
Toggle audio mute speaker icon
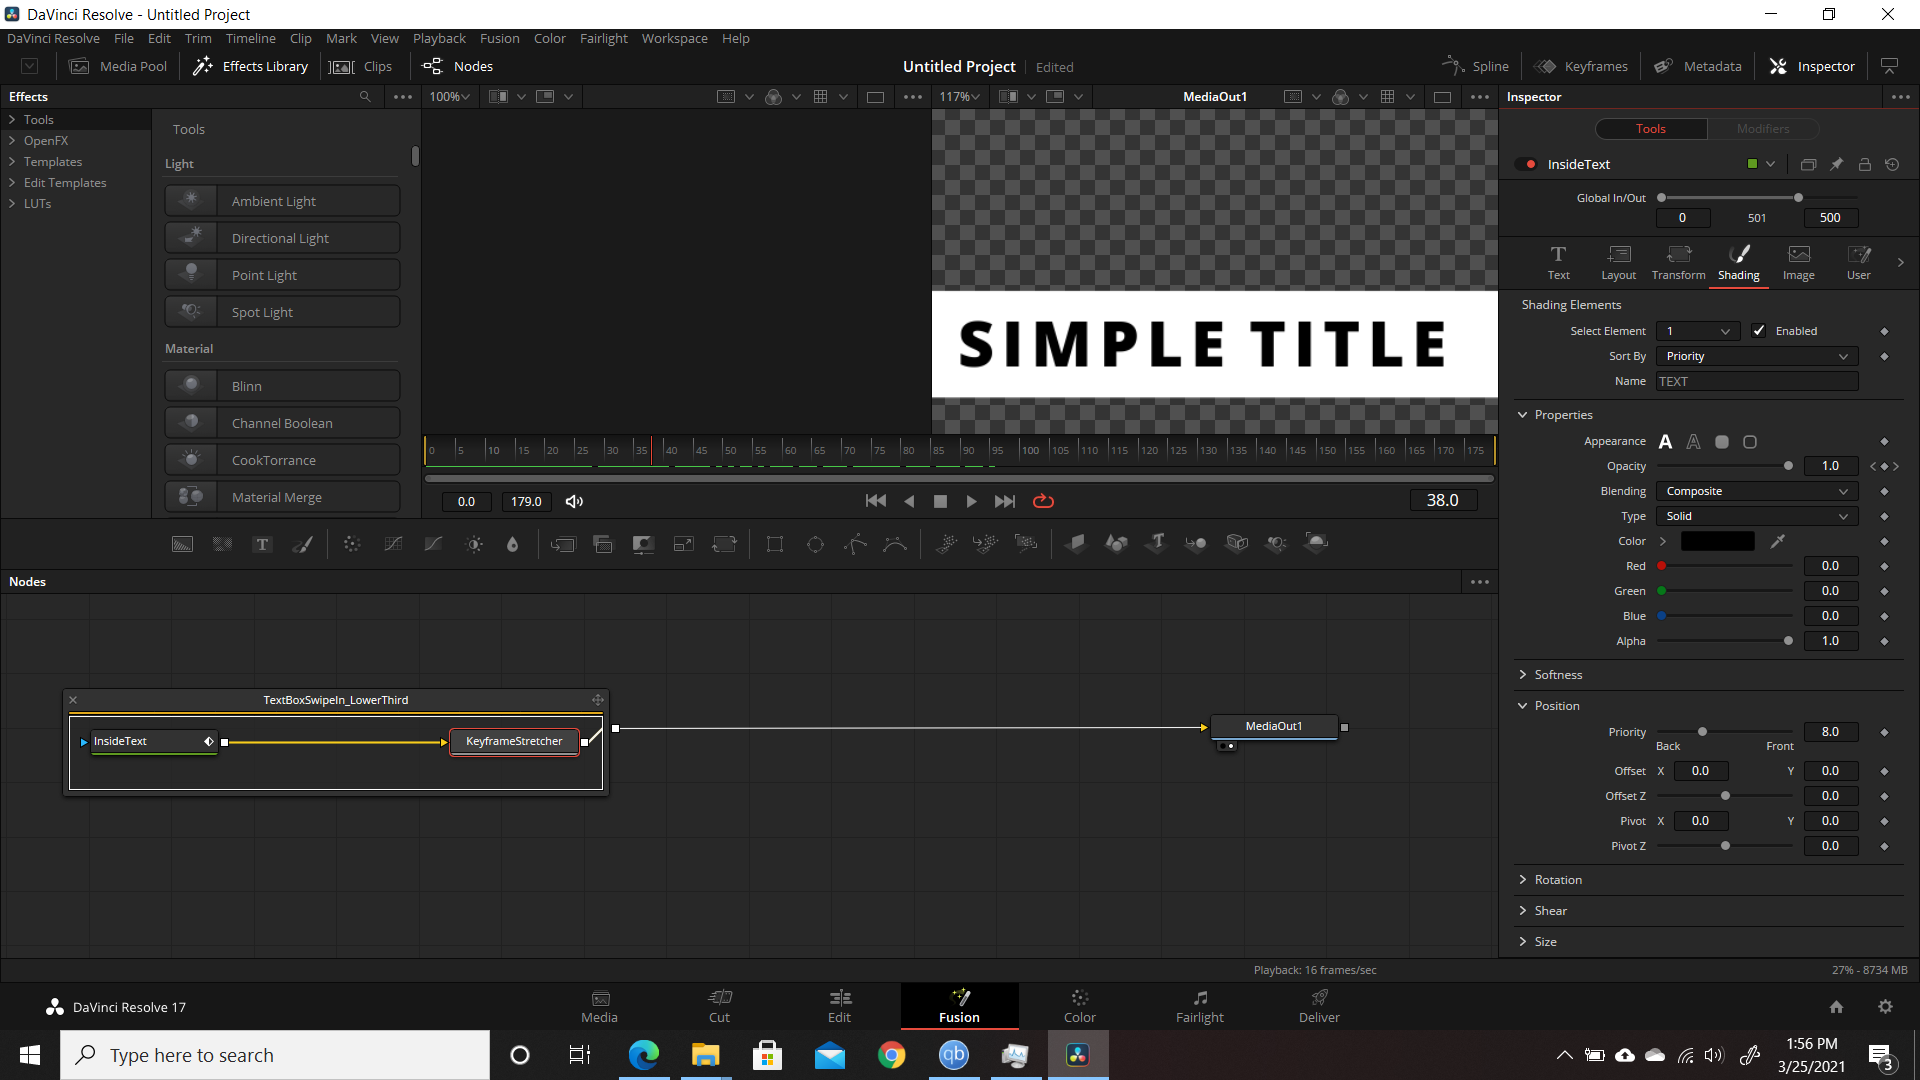pyautogui.click(x=574, y=501)
